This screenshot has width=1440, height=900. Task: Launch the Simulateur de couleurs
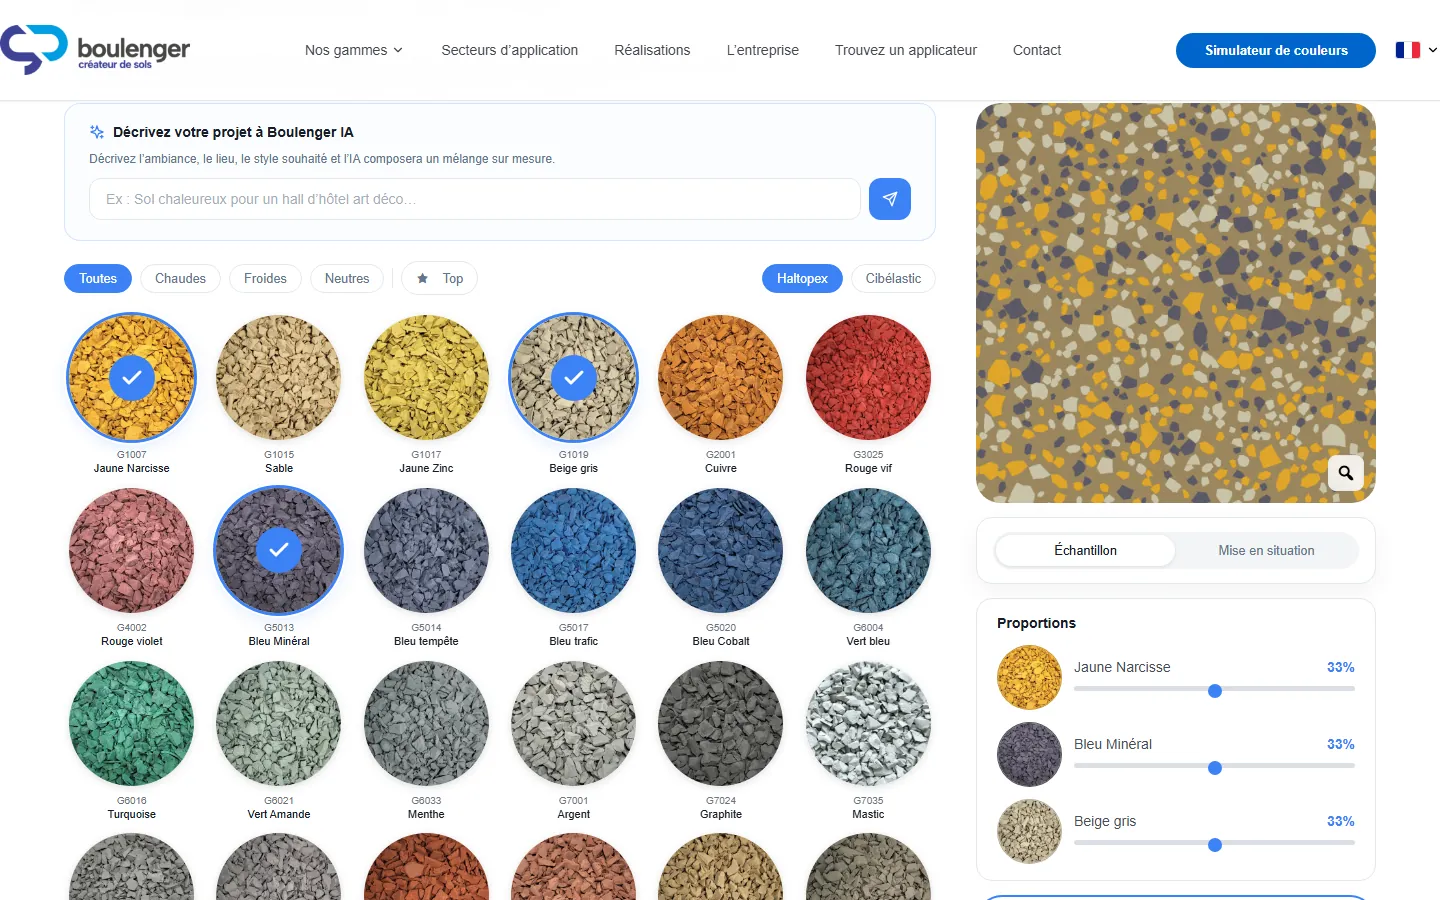pos(1276,50)
